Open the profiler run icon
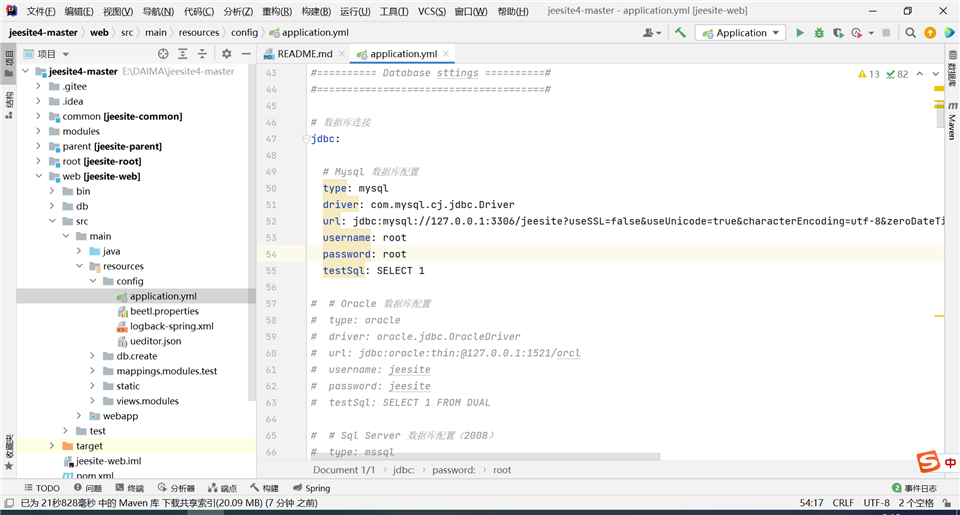This screenshot has width=960, height=515. [x=857, y=33]
